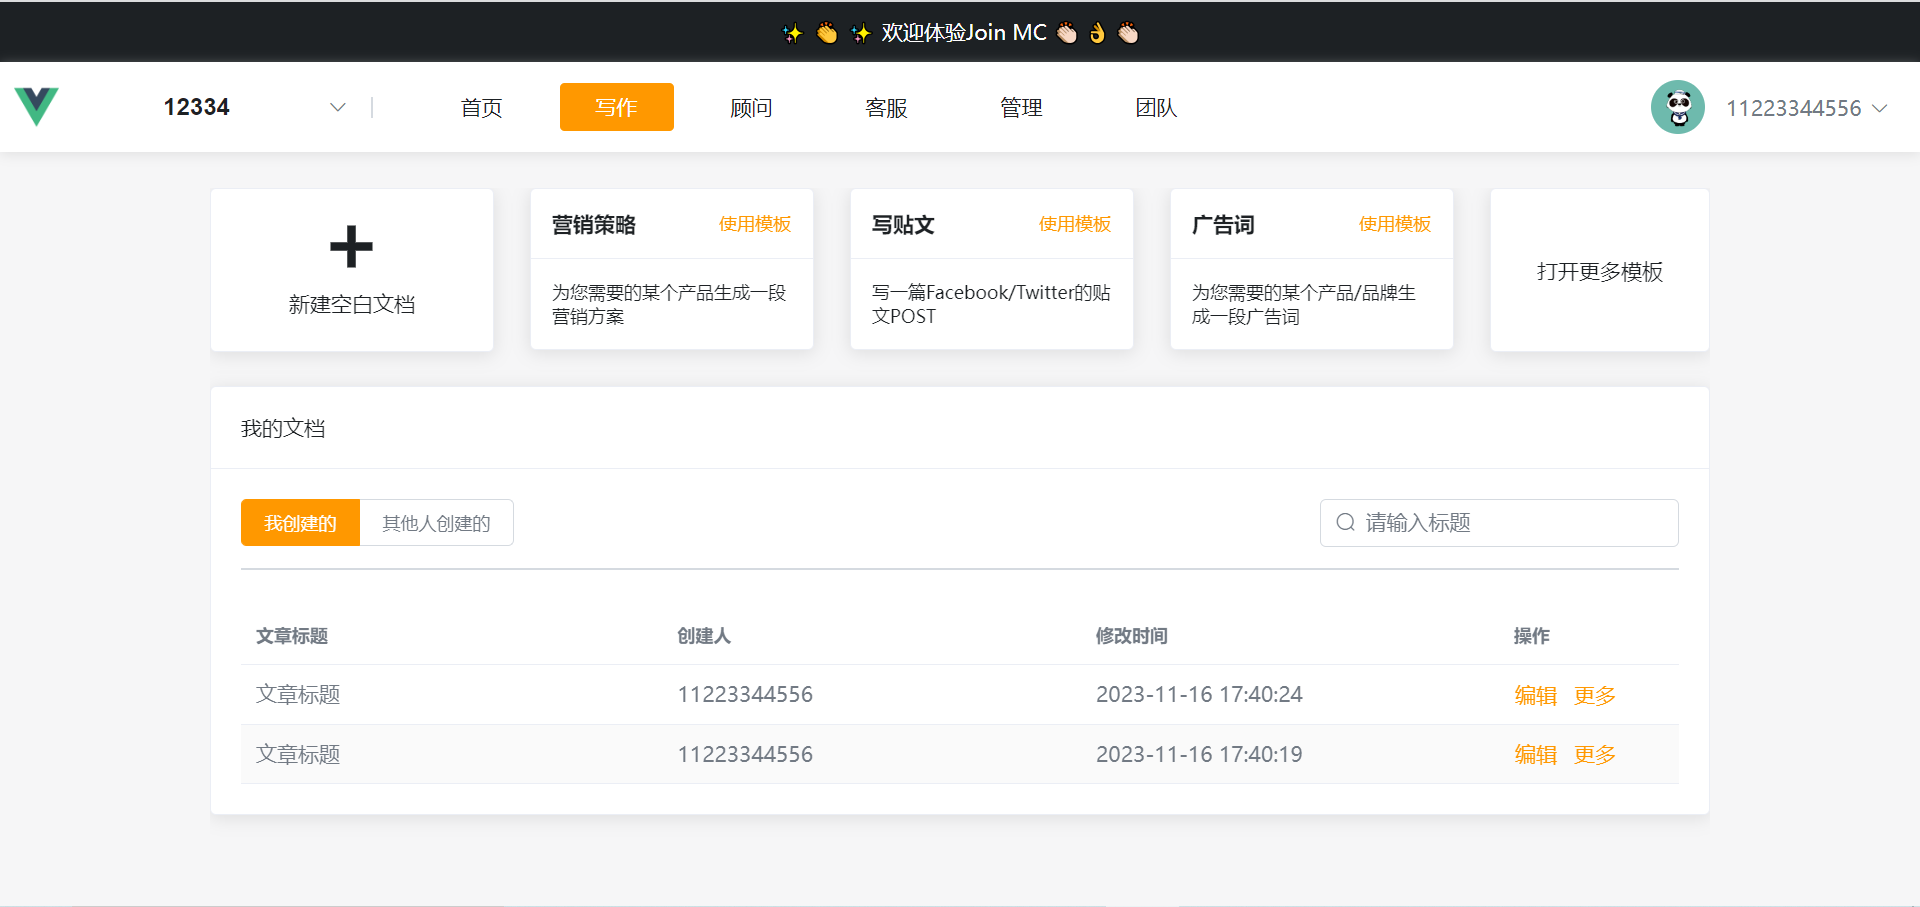Image resolution: width=1920 pixels, height=907 pixels.
Task: Switch to the 我创建的 tab
Action: [x=300, y=523]
